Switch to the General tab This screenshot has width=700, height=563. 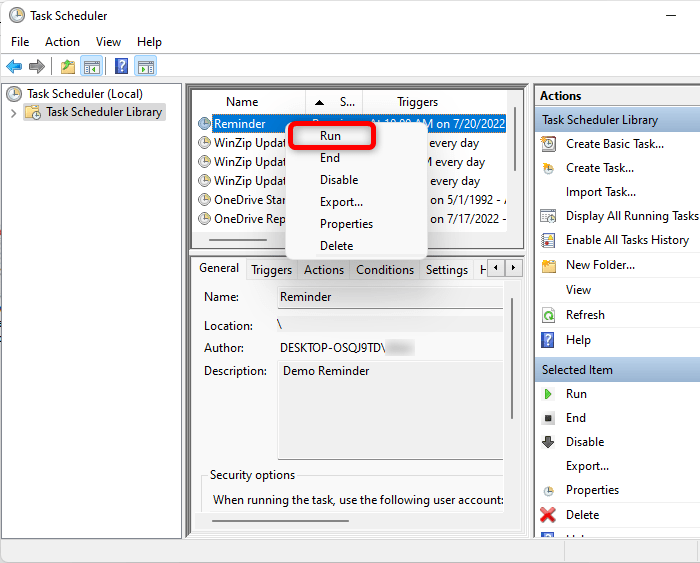coord(219,268)
